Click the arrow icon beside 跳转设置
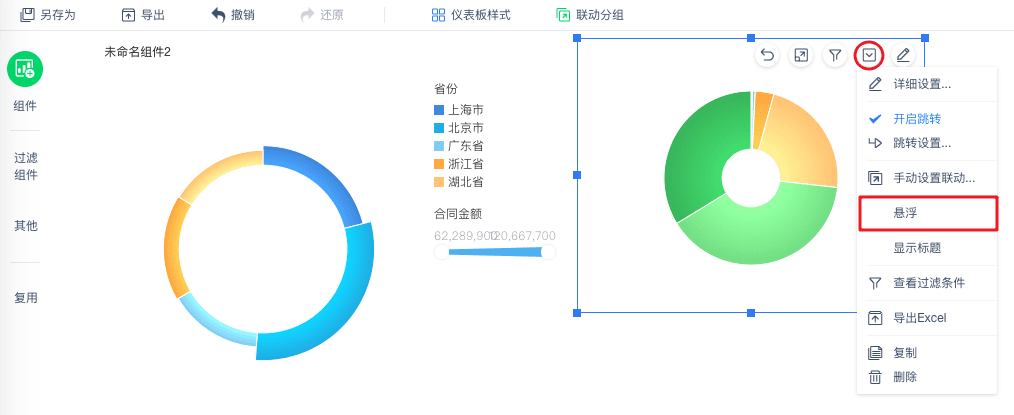1014x415 pixels. [x=875, y=143]
